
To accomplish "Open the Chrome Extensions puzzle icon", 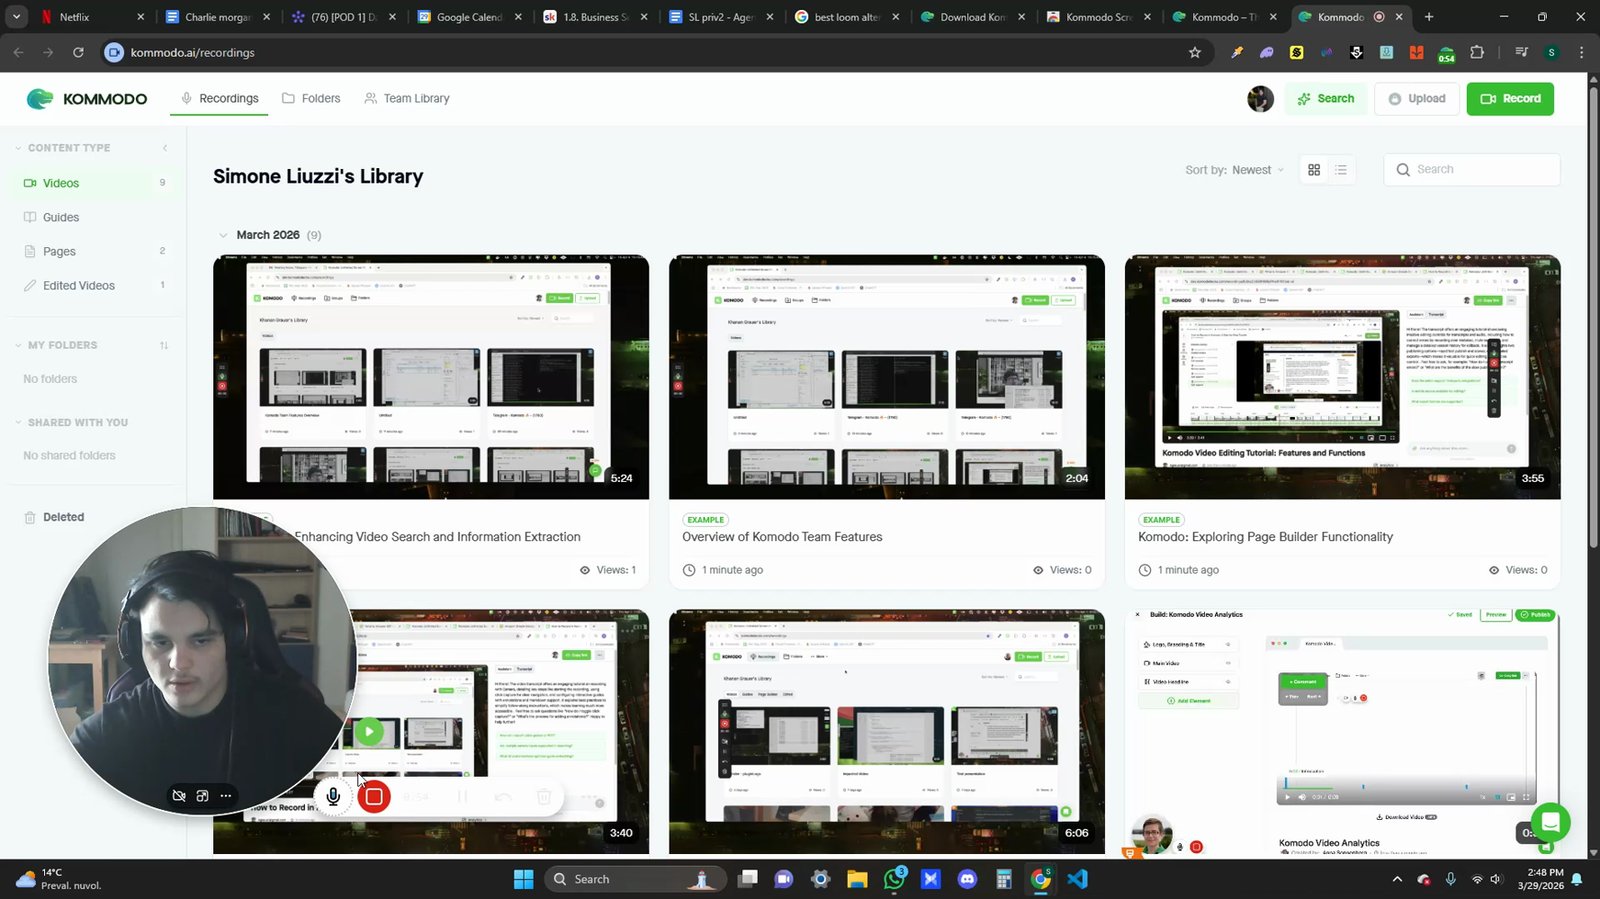I will click(x=1477, y=53).
